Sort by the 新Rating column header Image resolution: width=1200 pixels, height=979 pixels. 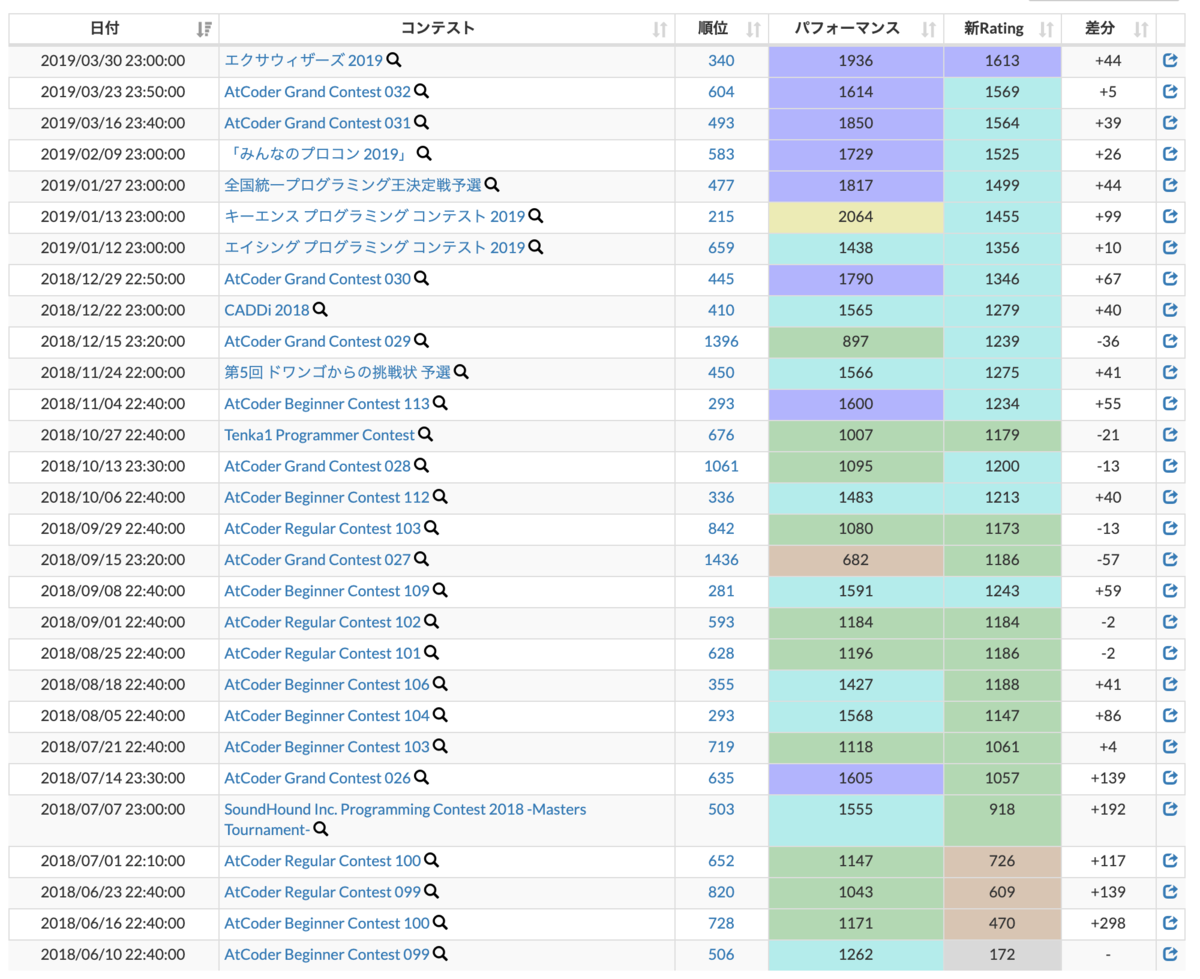pos(1002,29)
